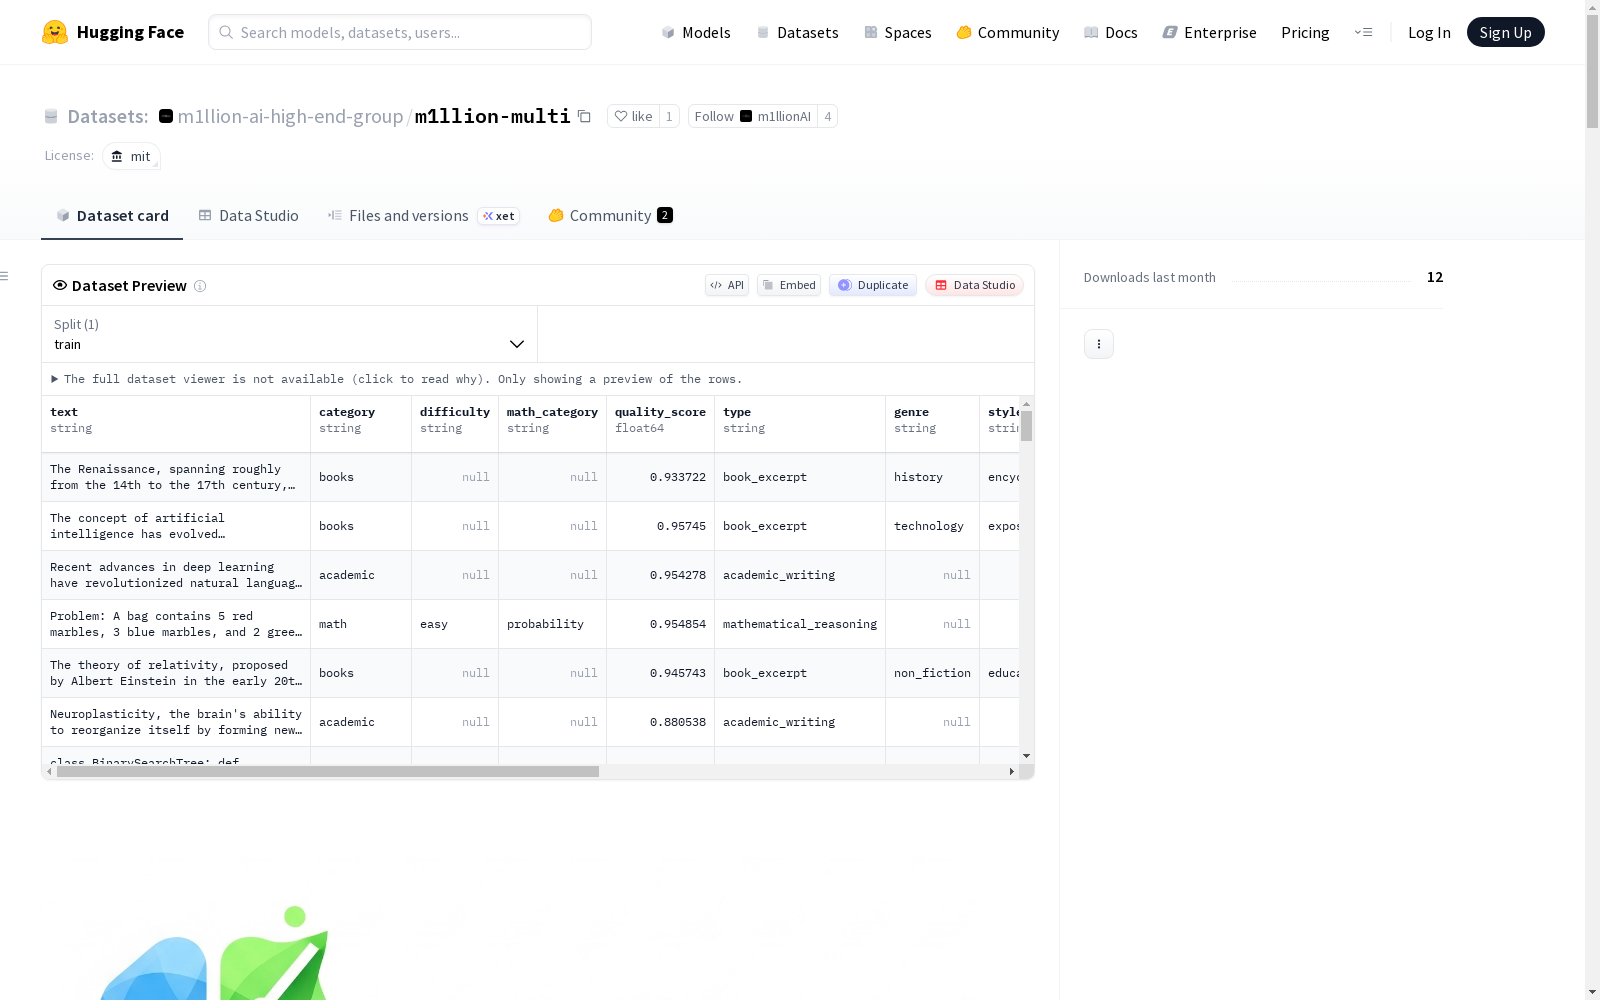This screenshot has height=1000, width=1600.
Task: Open Enterprise in the top navigation
Action: [x=1209, y=33]
